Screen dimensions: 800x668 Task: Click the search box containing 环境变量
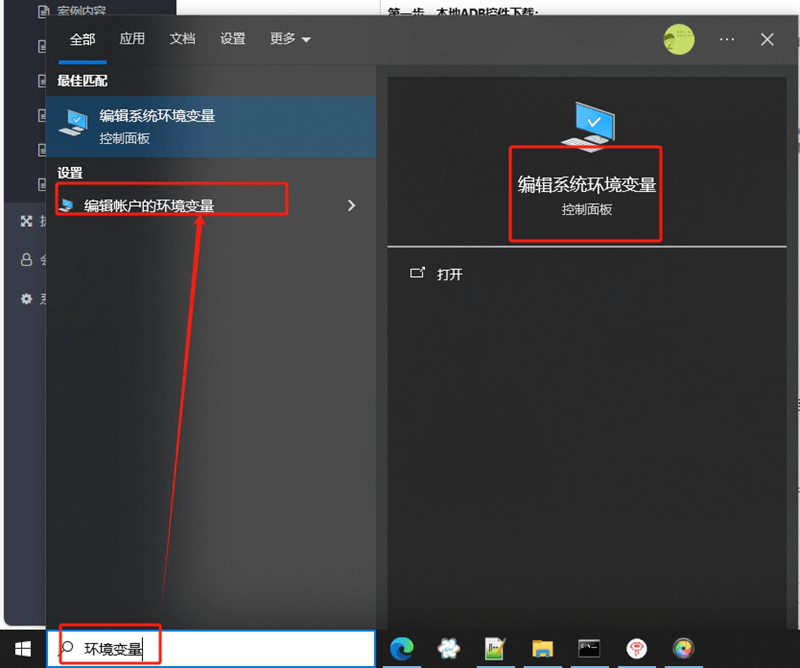pos(211,649)
